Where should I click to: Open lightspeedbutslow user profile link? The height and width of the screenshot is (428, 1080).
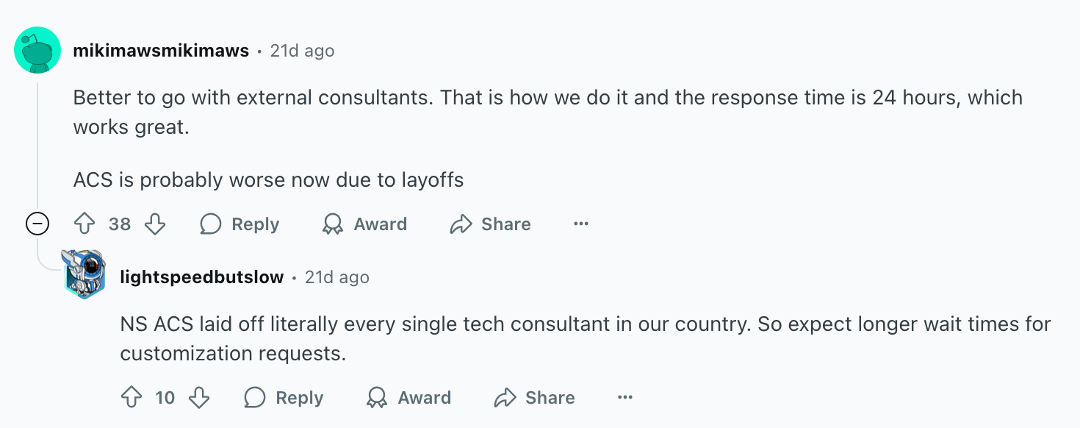(202, 277)
